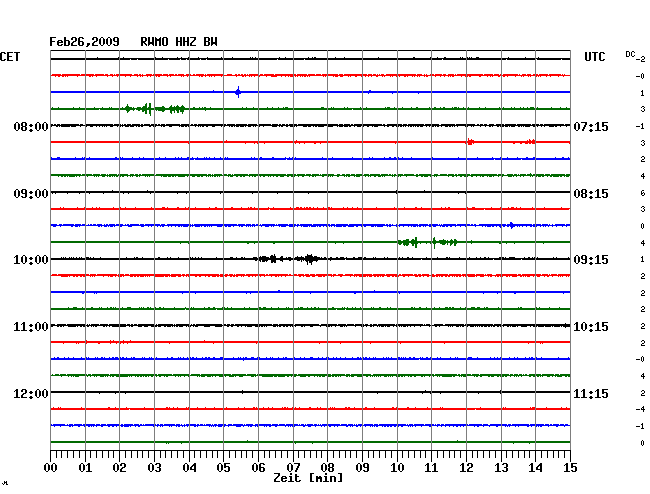The width and height of the screenshot is (650, 494).
Task: Click the red event near minute 12 below 08:00
Action: pos(471,142)
